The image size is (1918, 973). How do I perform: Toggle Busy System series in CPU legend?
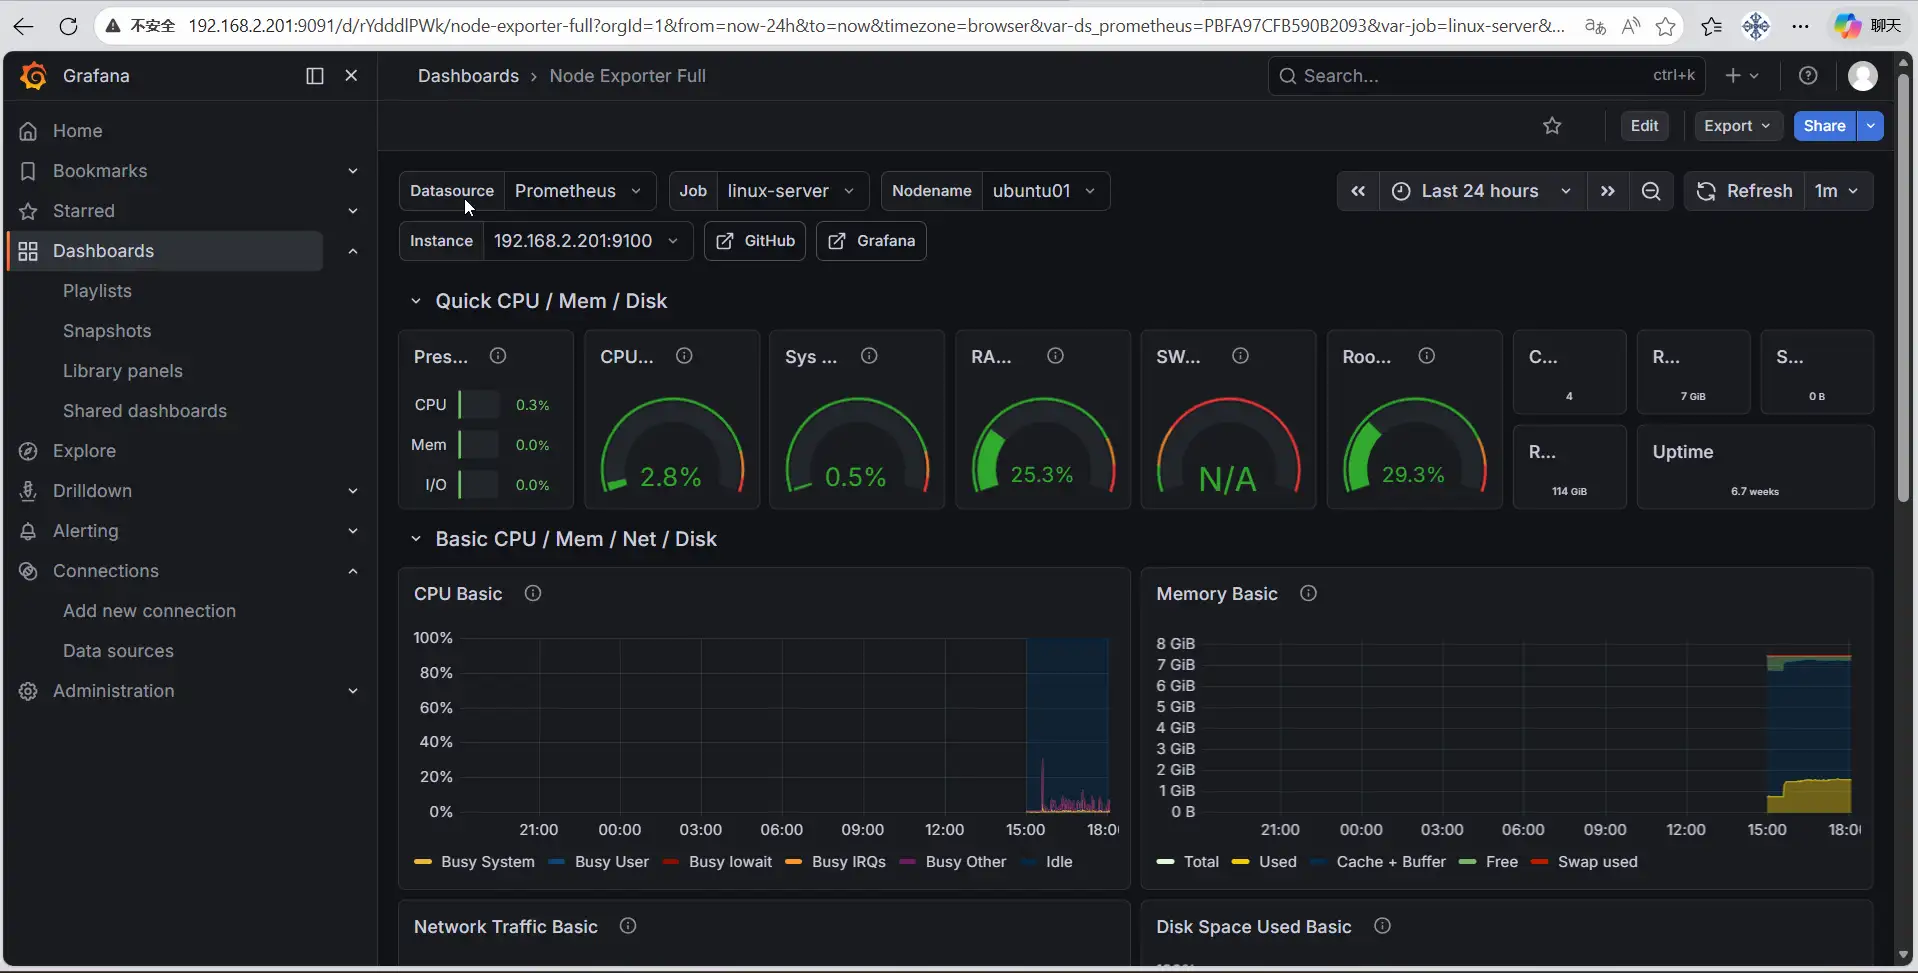[487, 862]
